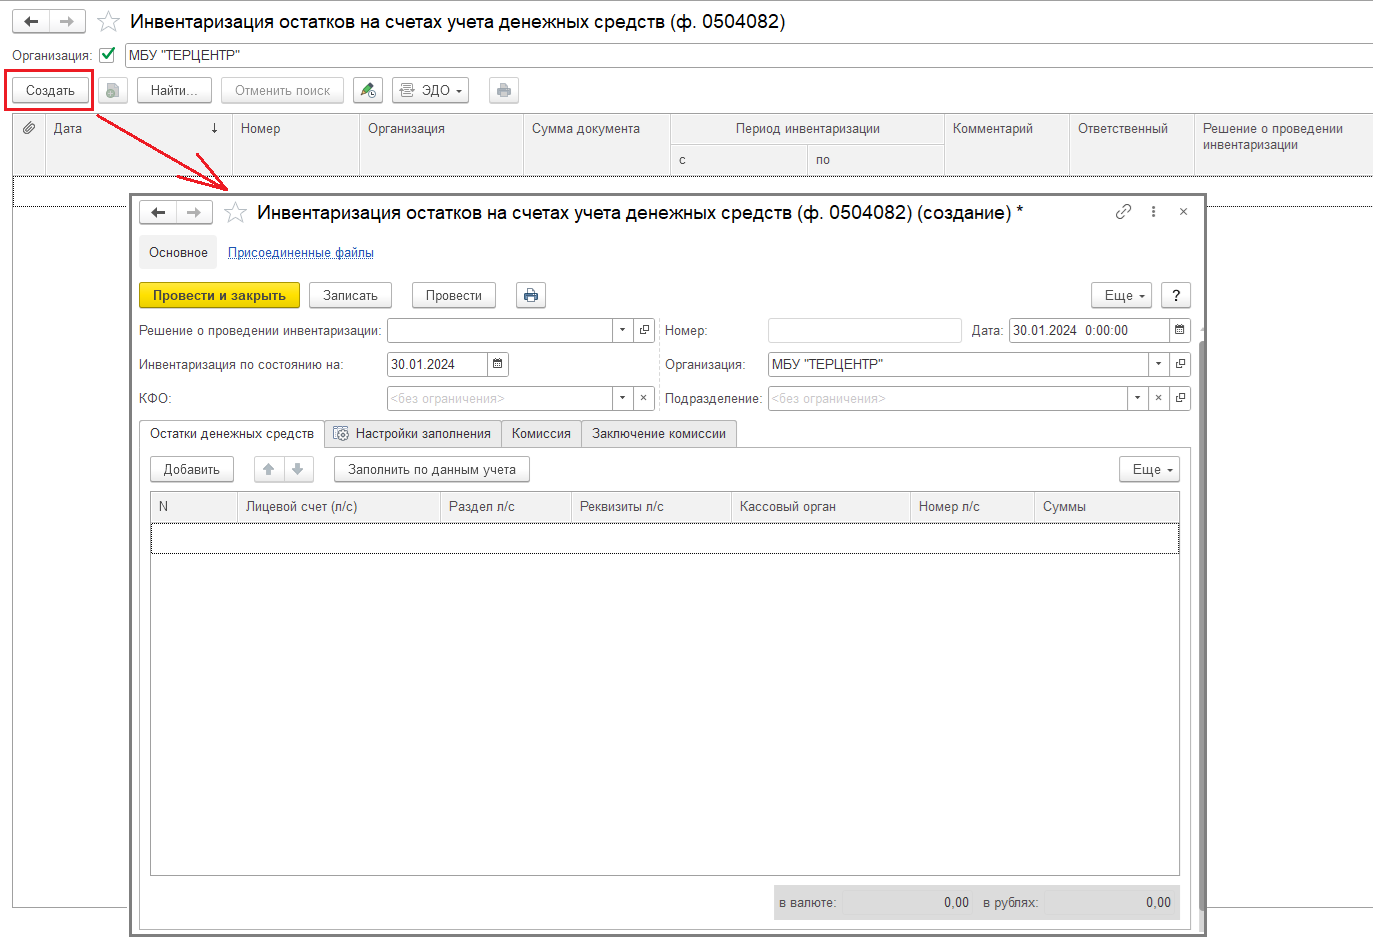
Task: Move row up with up arrow
Action: (269, 469)
